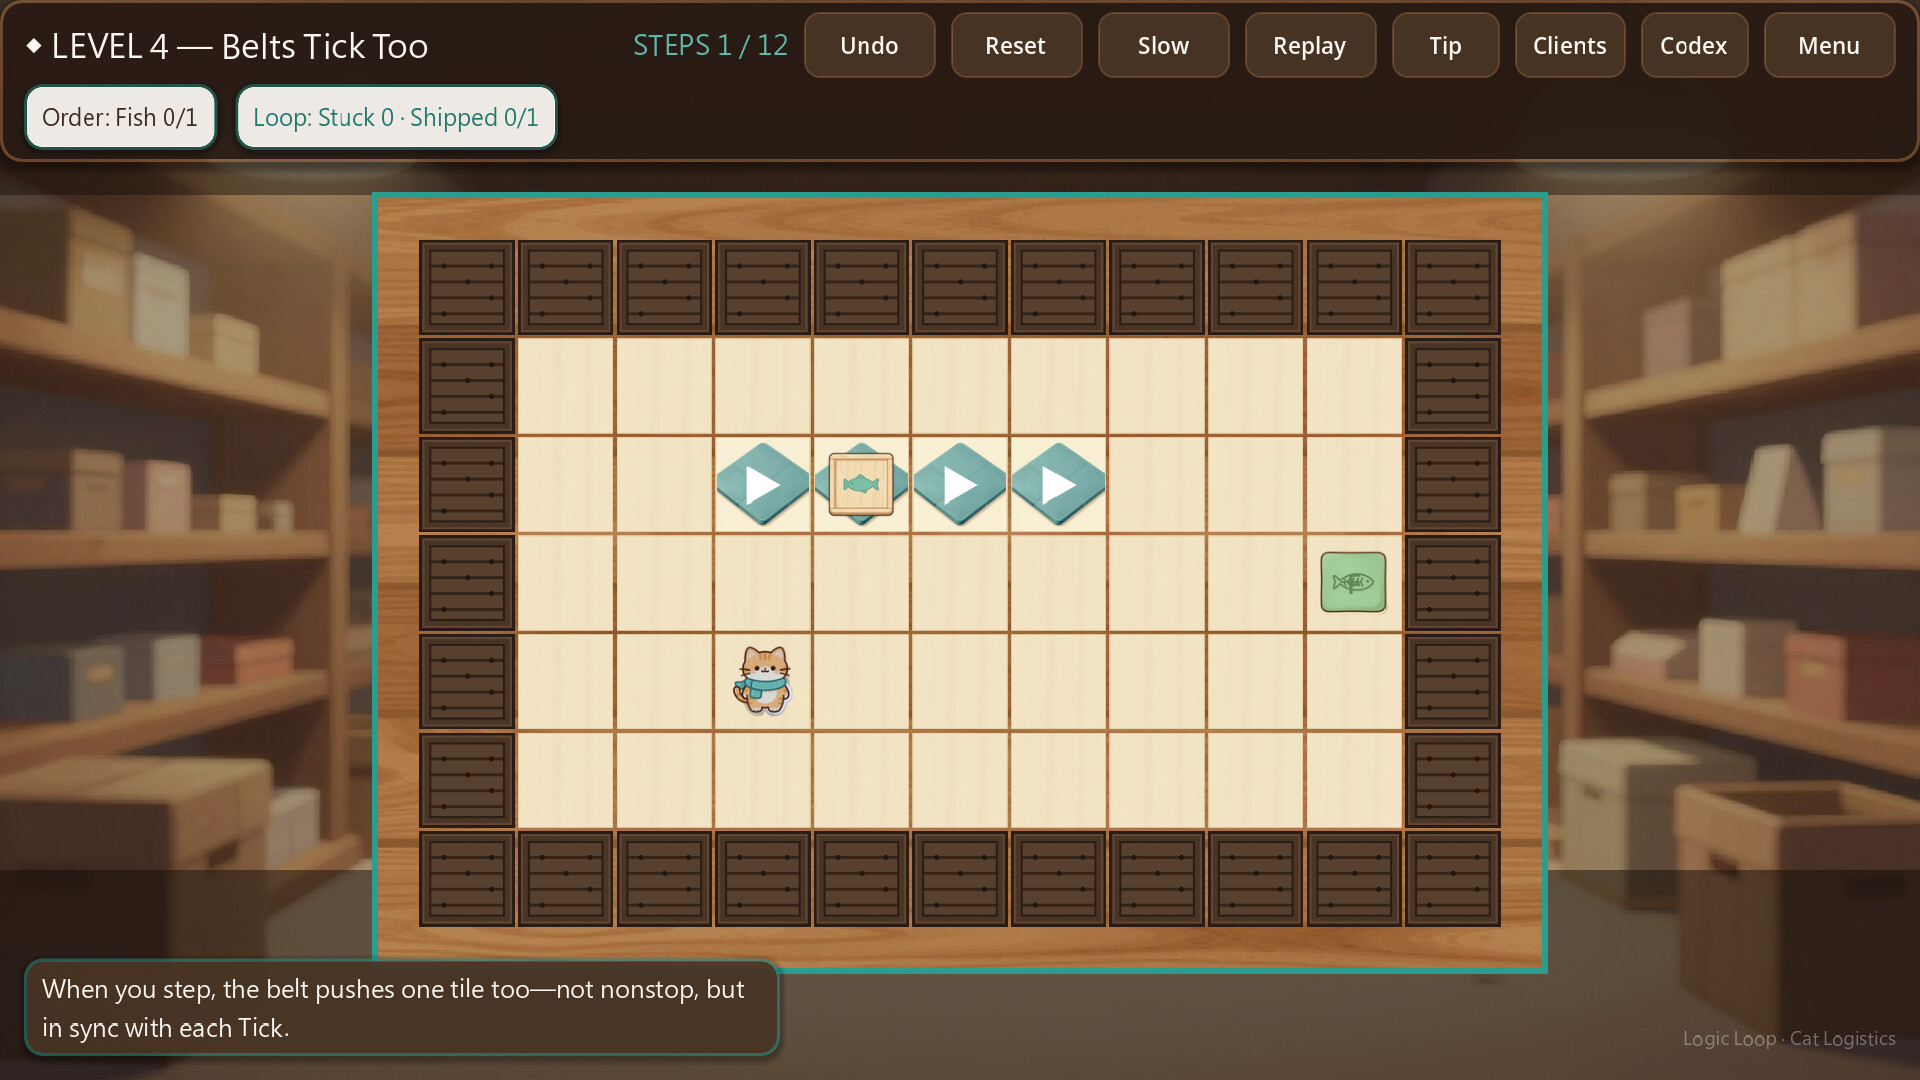Click the belt tile right of the crate
The width and height of the screenshot is (1920, 1080).
point(960,485)
